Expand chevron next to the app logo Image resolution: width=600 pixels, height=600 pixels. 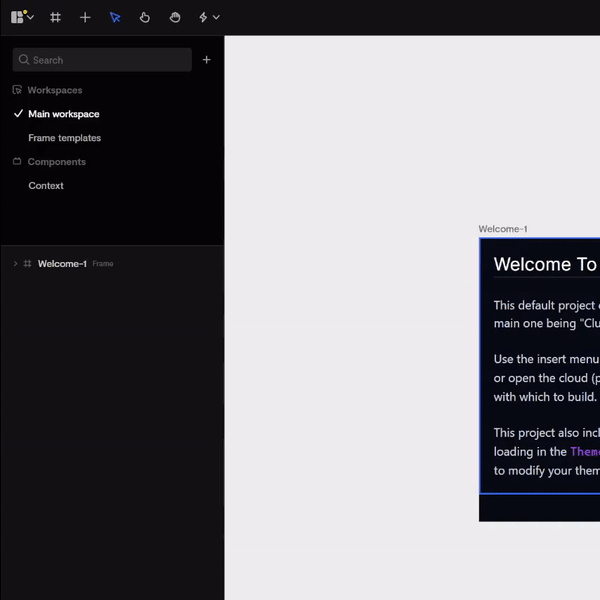coord(31,17)
